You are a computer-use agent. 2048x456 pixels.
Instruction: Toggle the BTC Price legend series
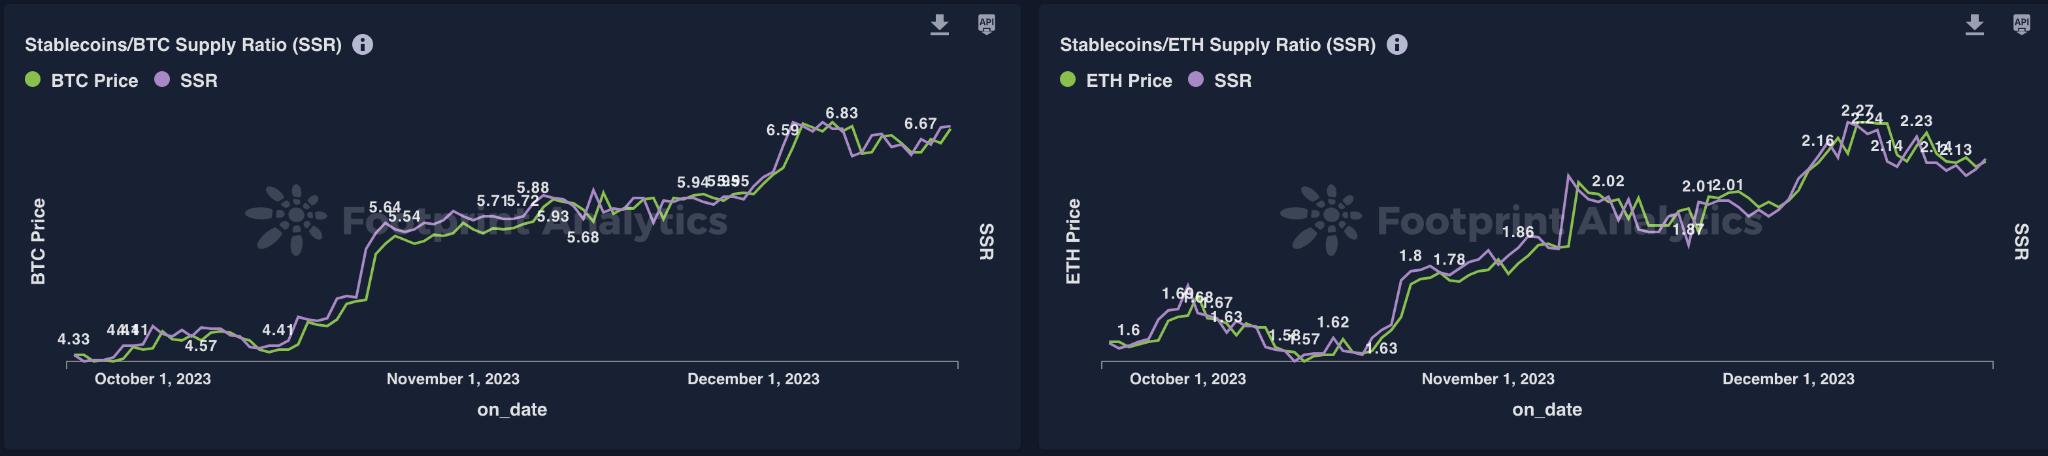(x=94, y=81)
